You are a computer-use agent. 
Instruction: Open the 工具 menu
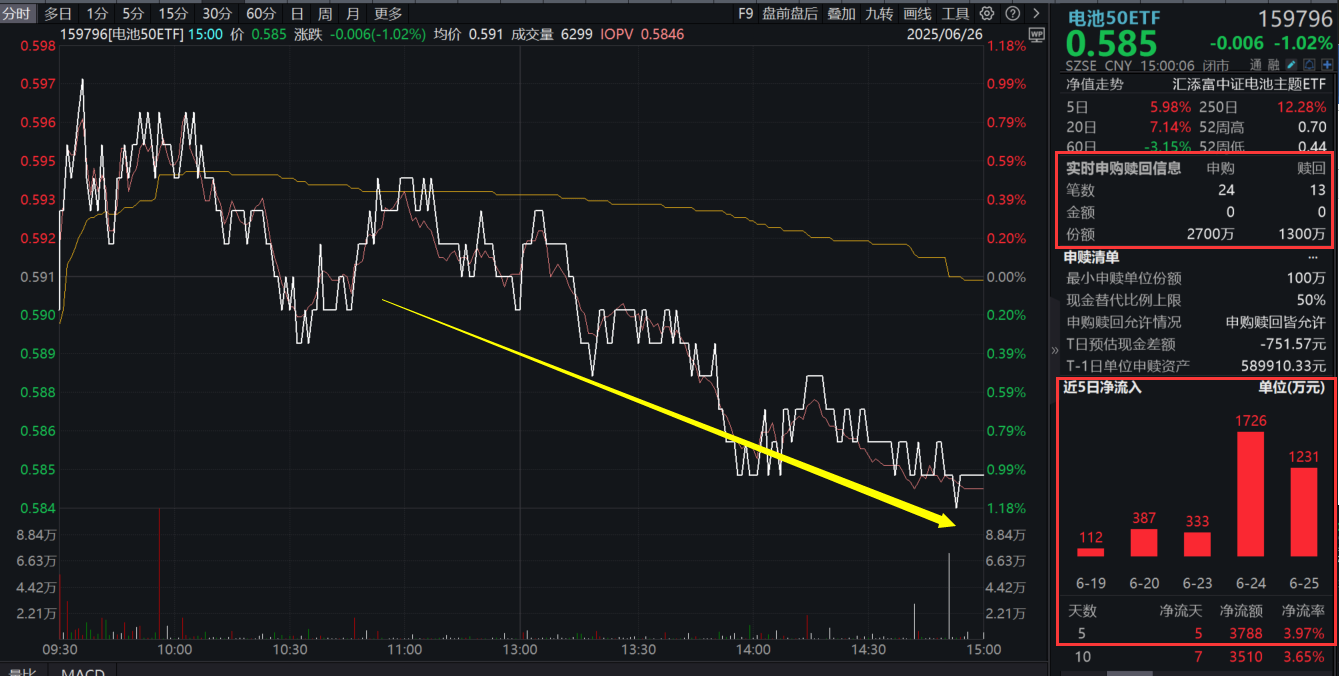(x=956, y=13)
